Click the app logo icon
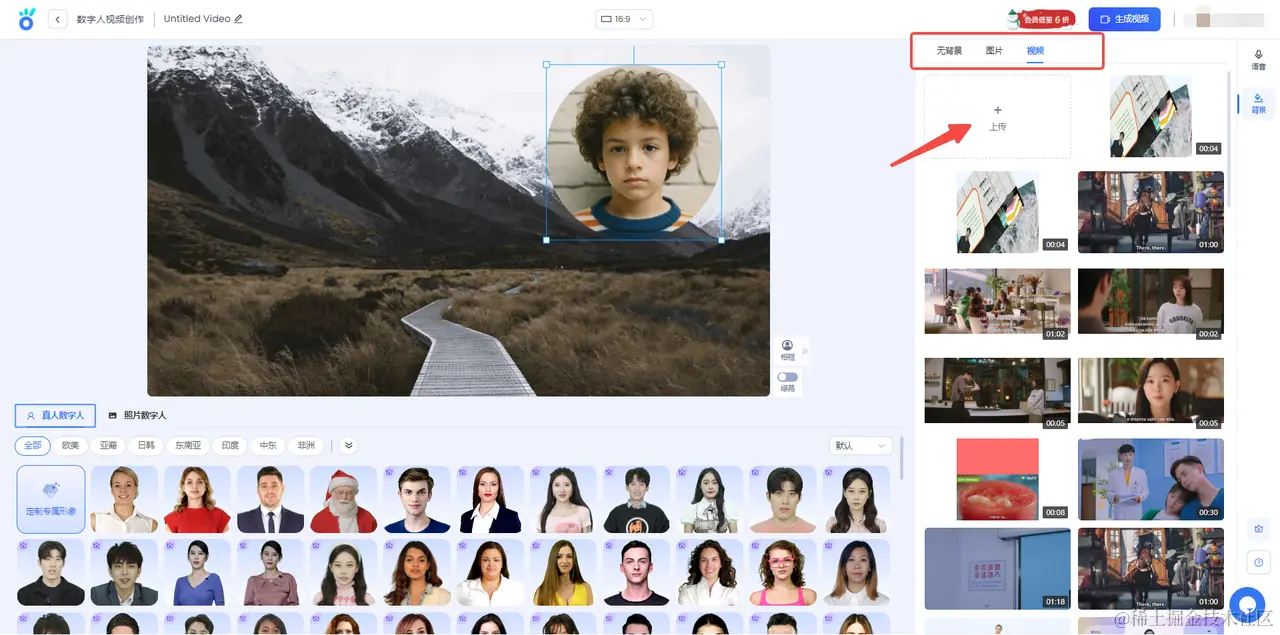The image size is (1280, 635). (x=27, y=18)
